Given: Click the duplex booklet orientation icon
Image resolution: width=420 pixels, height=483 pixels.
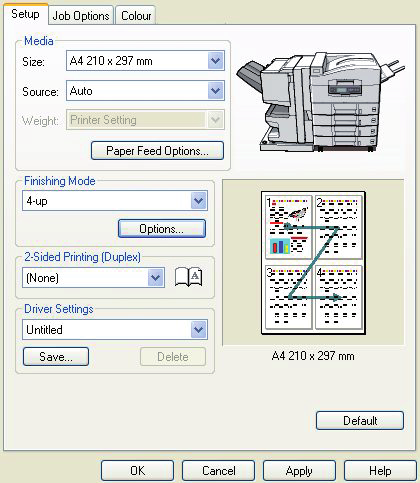Looking at the screenshot, I should (x=188, y=277).
